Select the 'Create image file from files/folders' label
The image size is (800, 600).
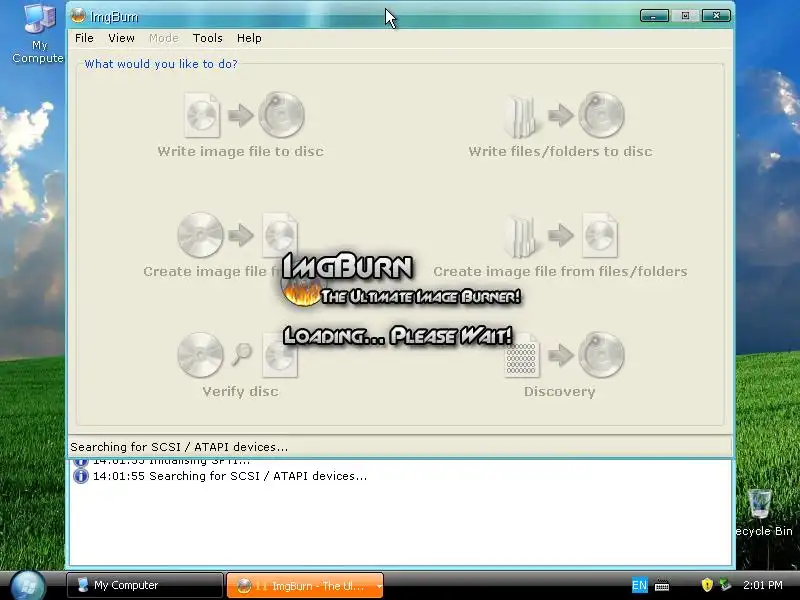tap(560, 271)
